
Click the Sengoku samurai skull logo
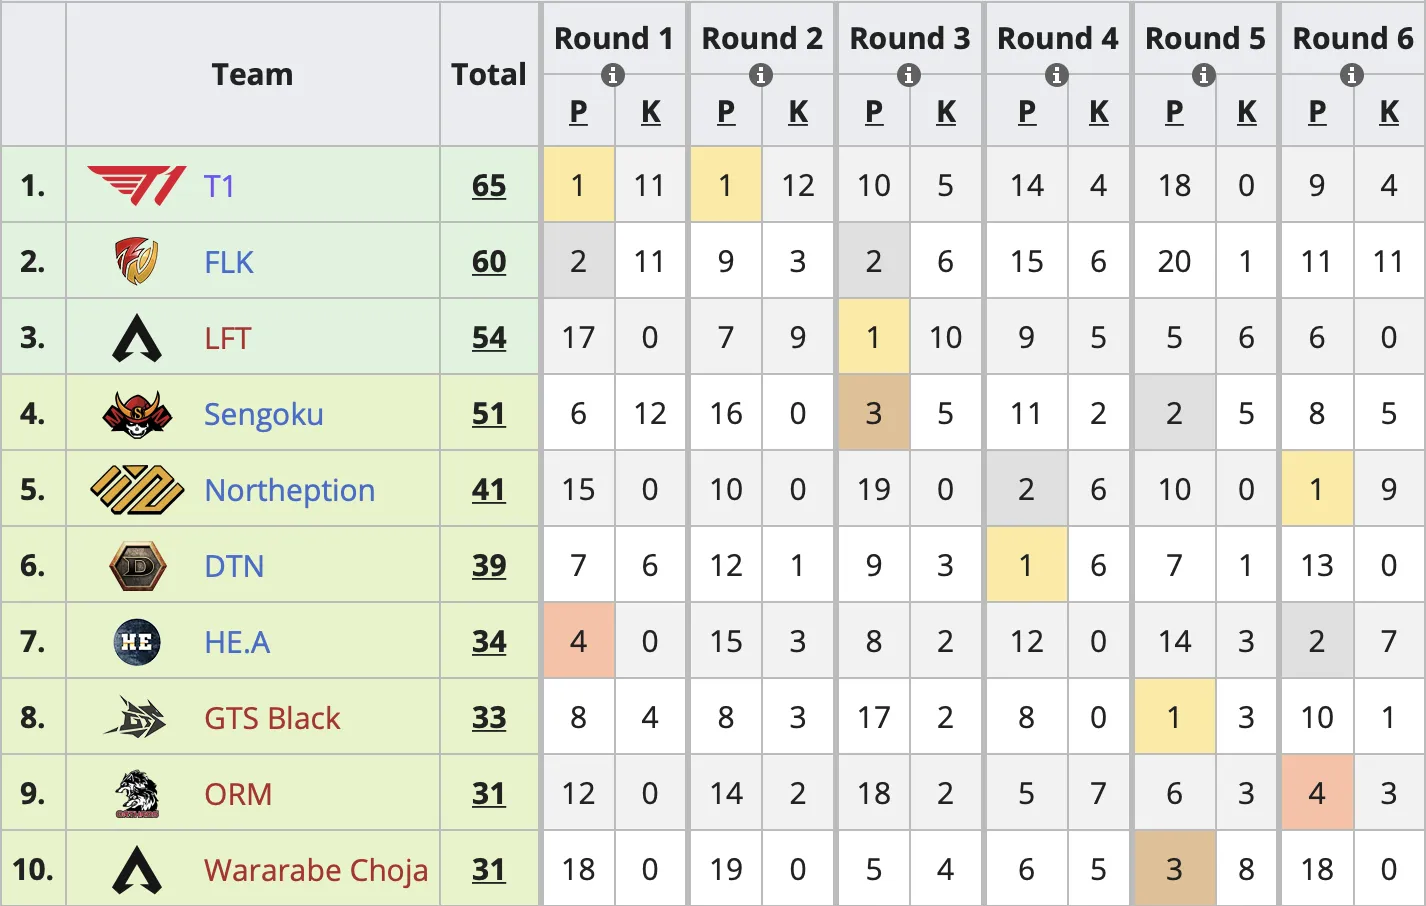[x=137, y=414]
